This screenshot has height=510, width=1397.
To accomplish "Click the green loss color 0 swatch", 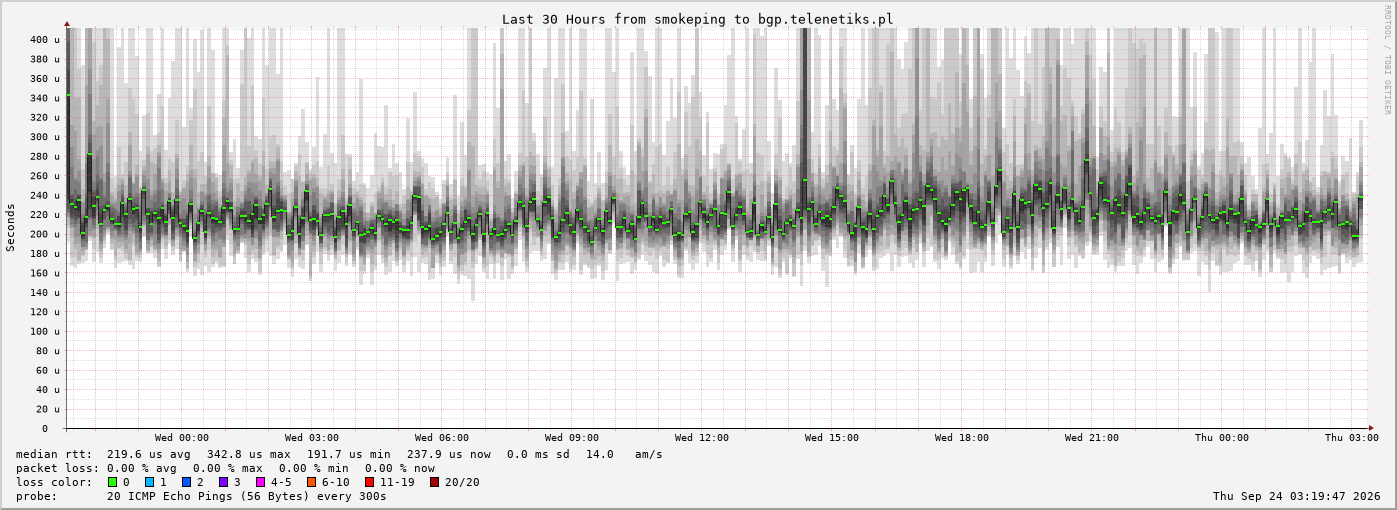I will pyautogui.click(x=112, y=482).
